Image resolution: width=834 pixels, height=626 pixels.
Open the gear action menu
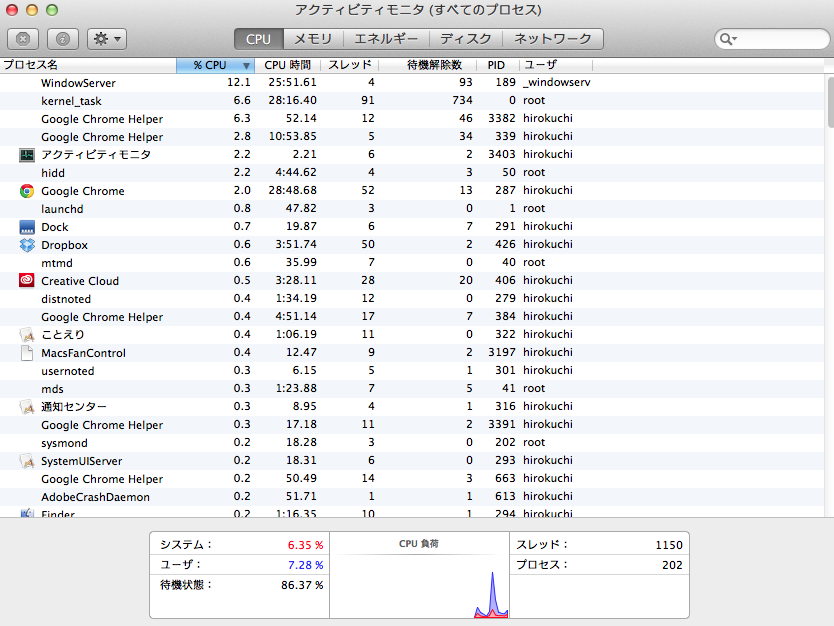pyautogui.click(x=107, y=39)
